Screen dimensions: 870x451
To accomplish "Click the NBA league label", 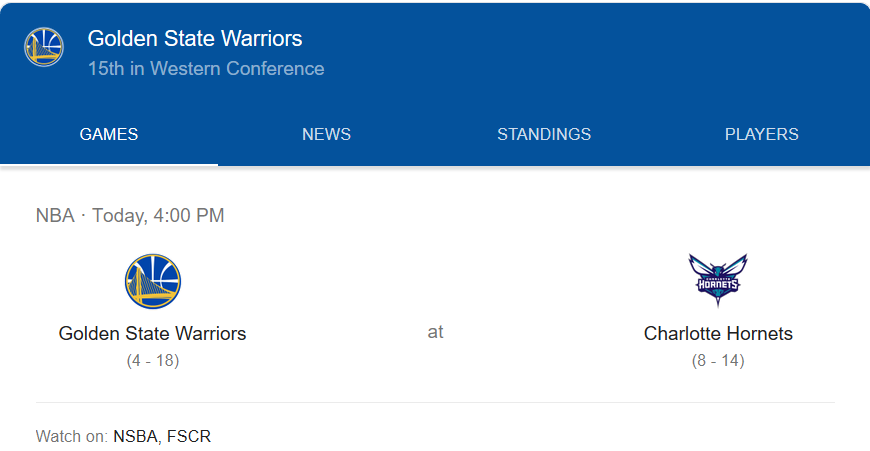I will (55, 215).
